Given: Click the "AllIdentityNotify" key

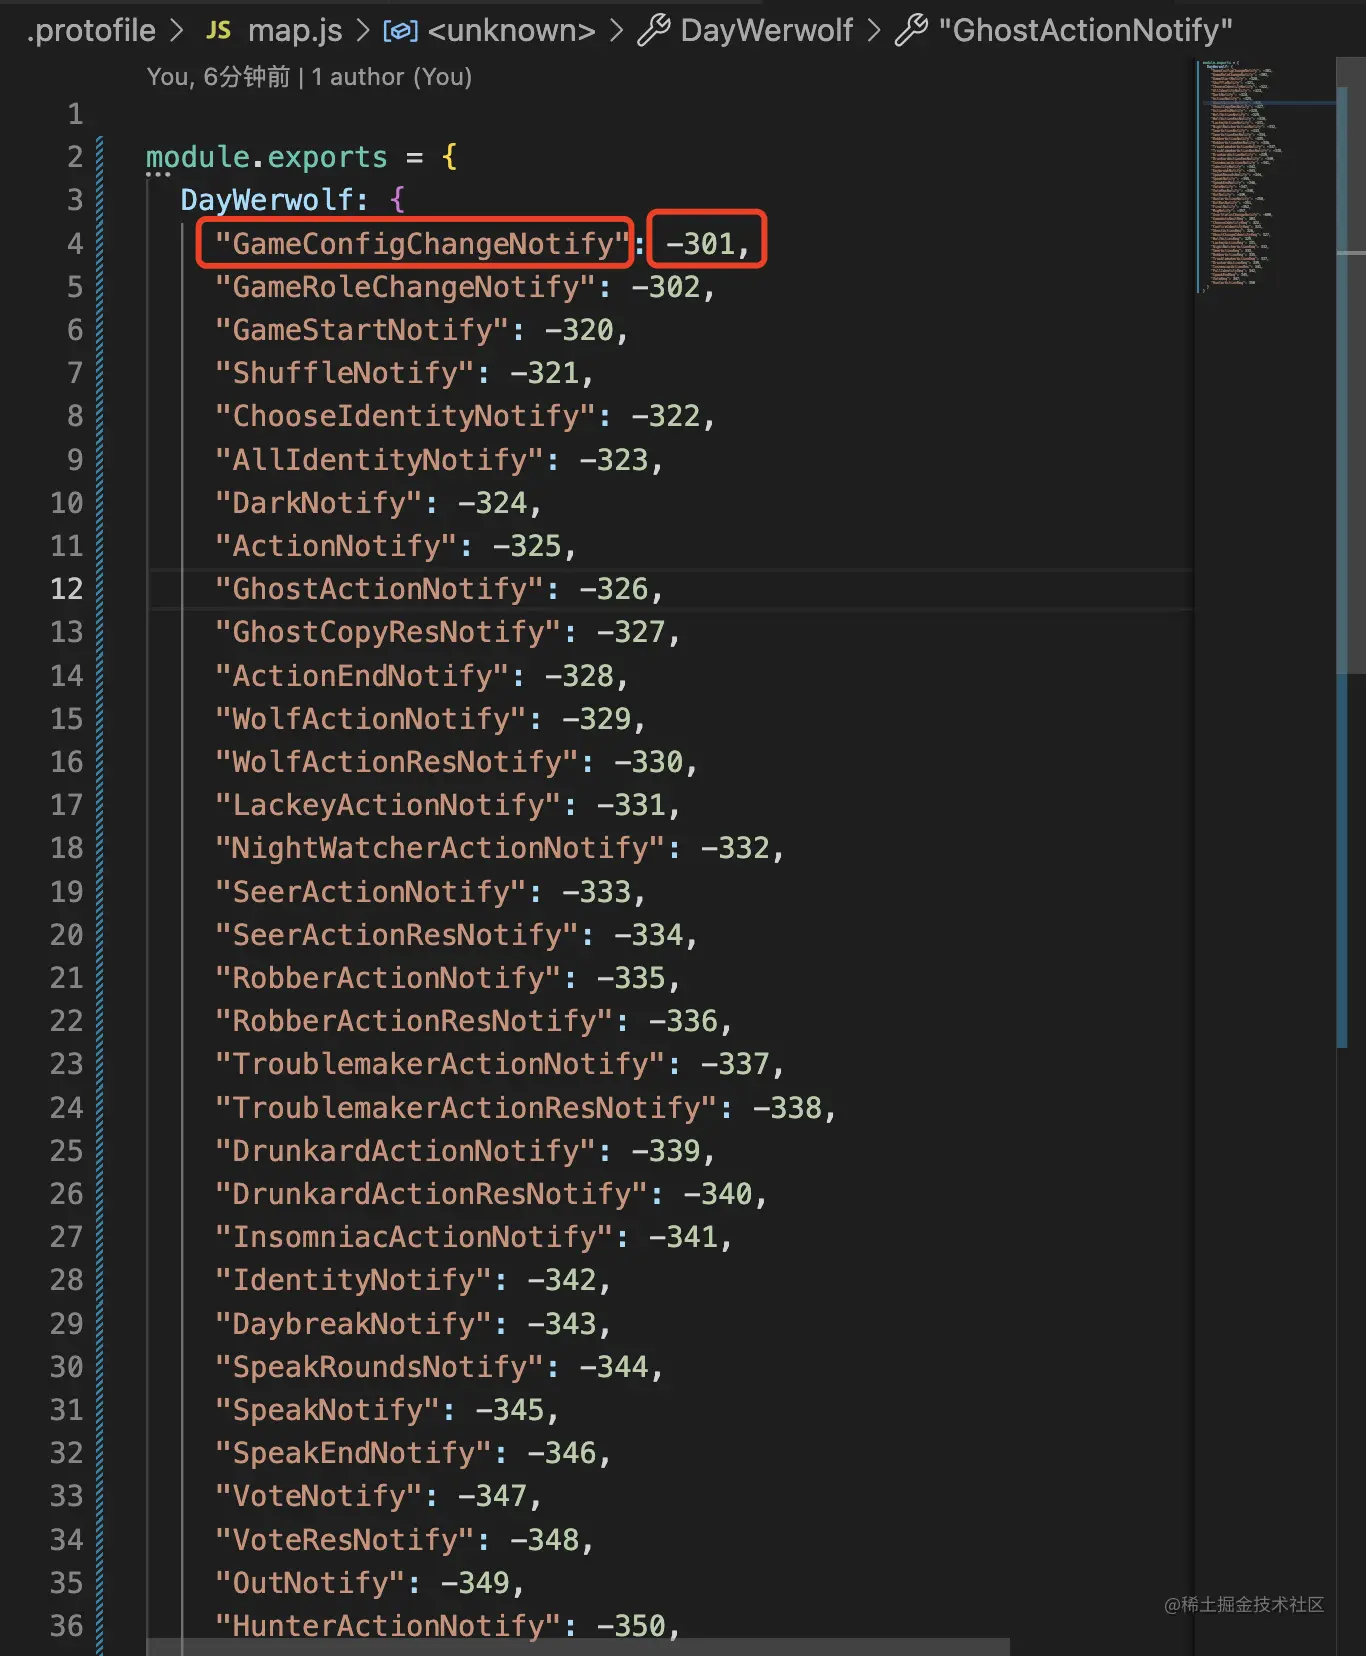Looking at the screenshot, I should click(379, 459).
